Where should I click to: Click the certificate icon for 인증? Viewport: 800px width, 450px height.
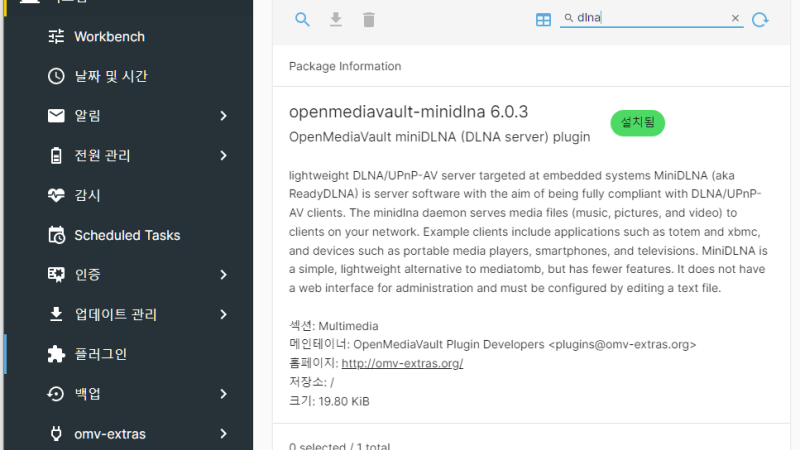click(56, 274)
